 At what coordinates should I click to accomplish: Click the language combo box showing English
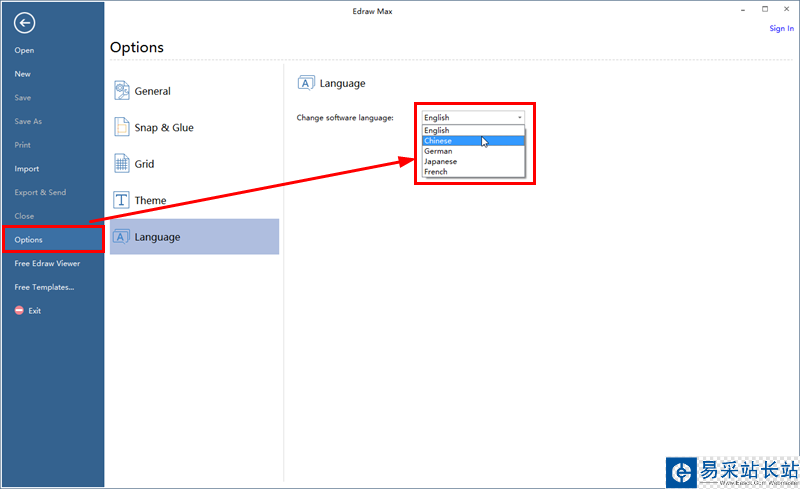tap(473, 117)
